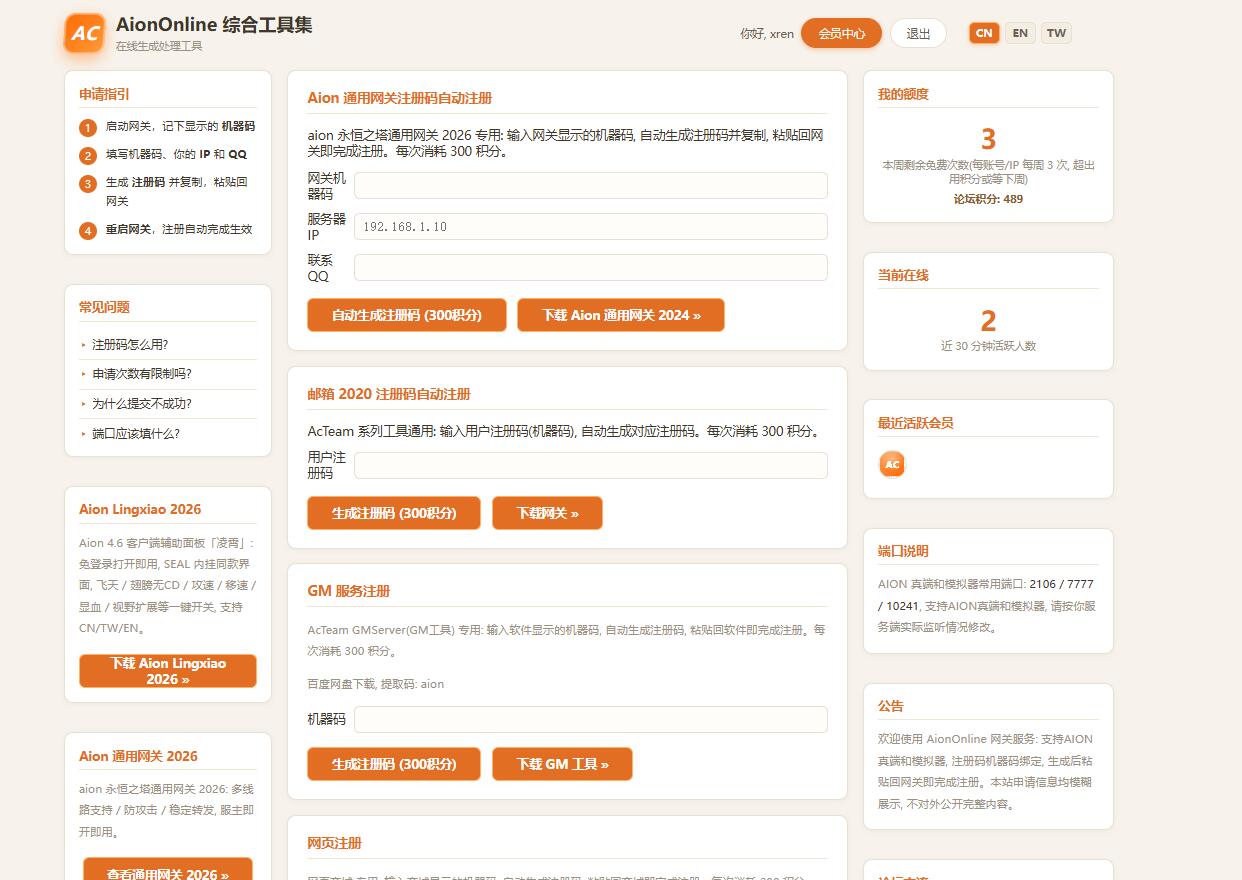Open the AC member avatar in recent members
The height and width of the screenshot is (880, 1242).
(x=892, y=464)
